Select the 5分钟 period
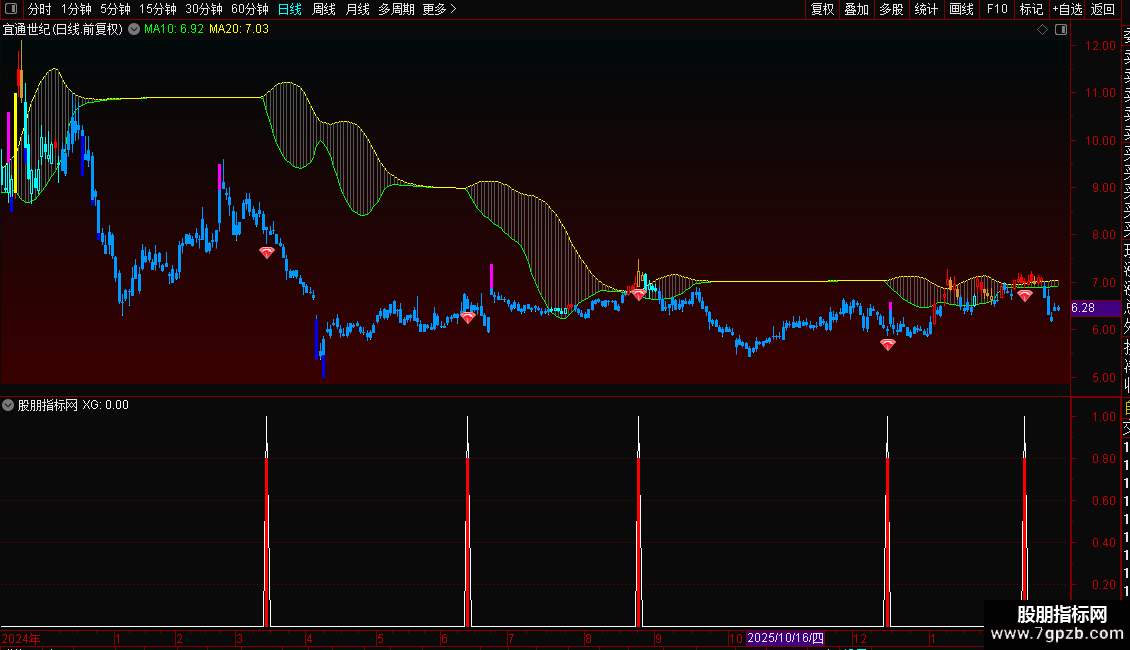The image size is (1130, 650). [115, 9]
